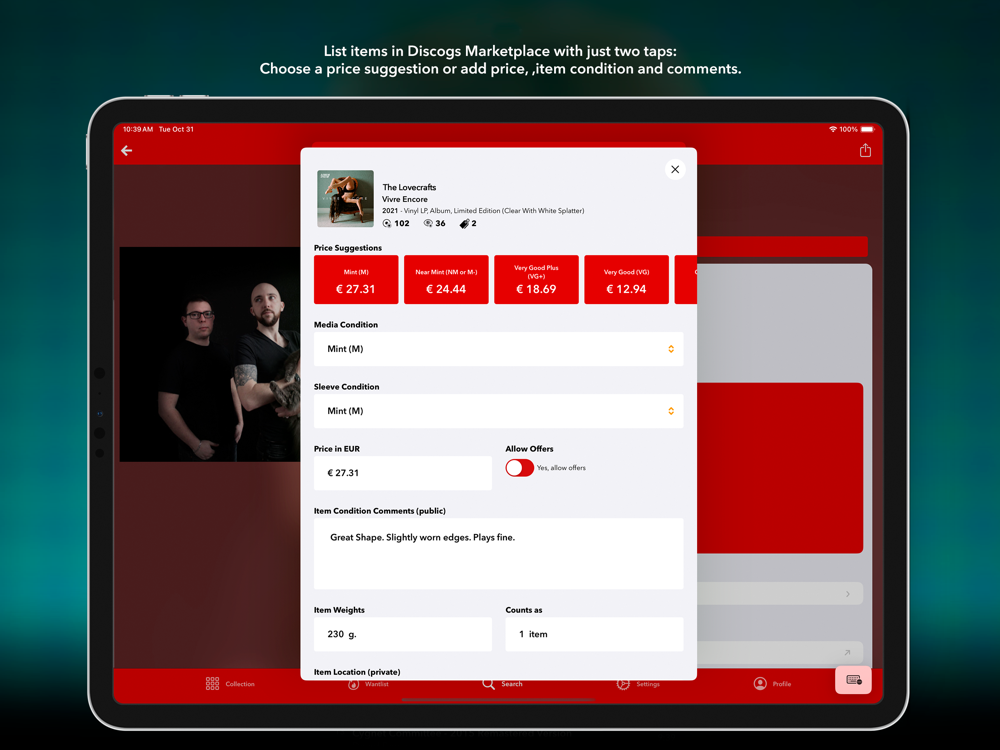Tap the Wi-Fi status icon

point(832,129)
